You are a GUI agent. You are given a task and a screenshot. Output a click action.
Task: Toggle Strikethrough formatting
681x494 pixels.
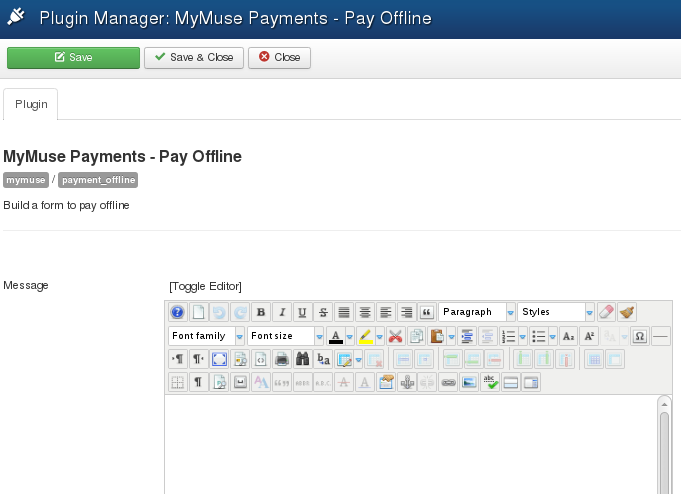coord(323,312)
